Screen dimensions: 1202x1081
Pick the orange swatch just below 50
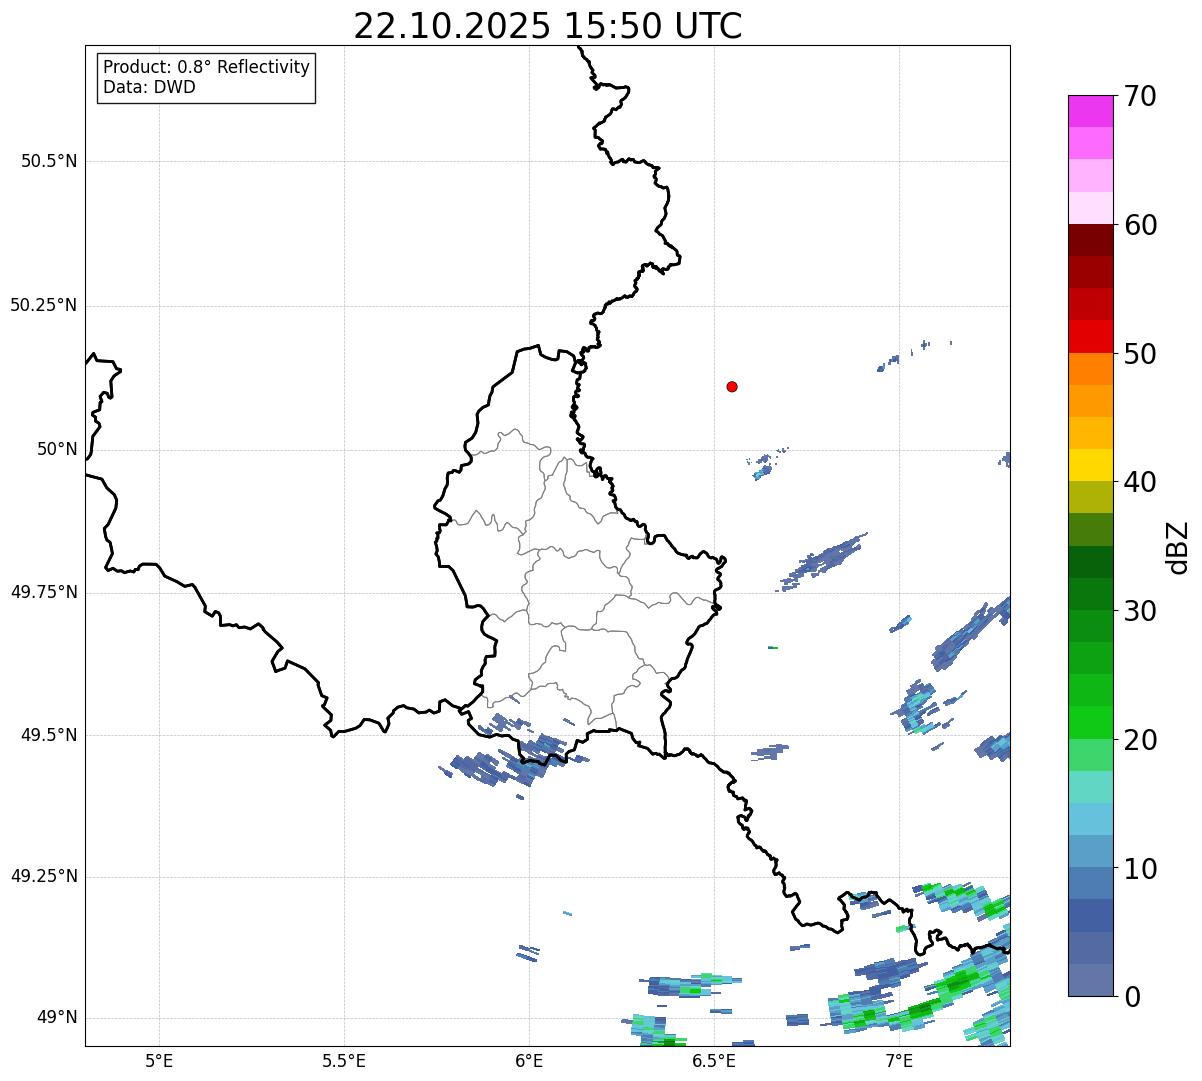point(1090,369)
